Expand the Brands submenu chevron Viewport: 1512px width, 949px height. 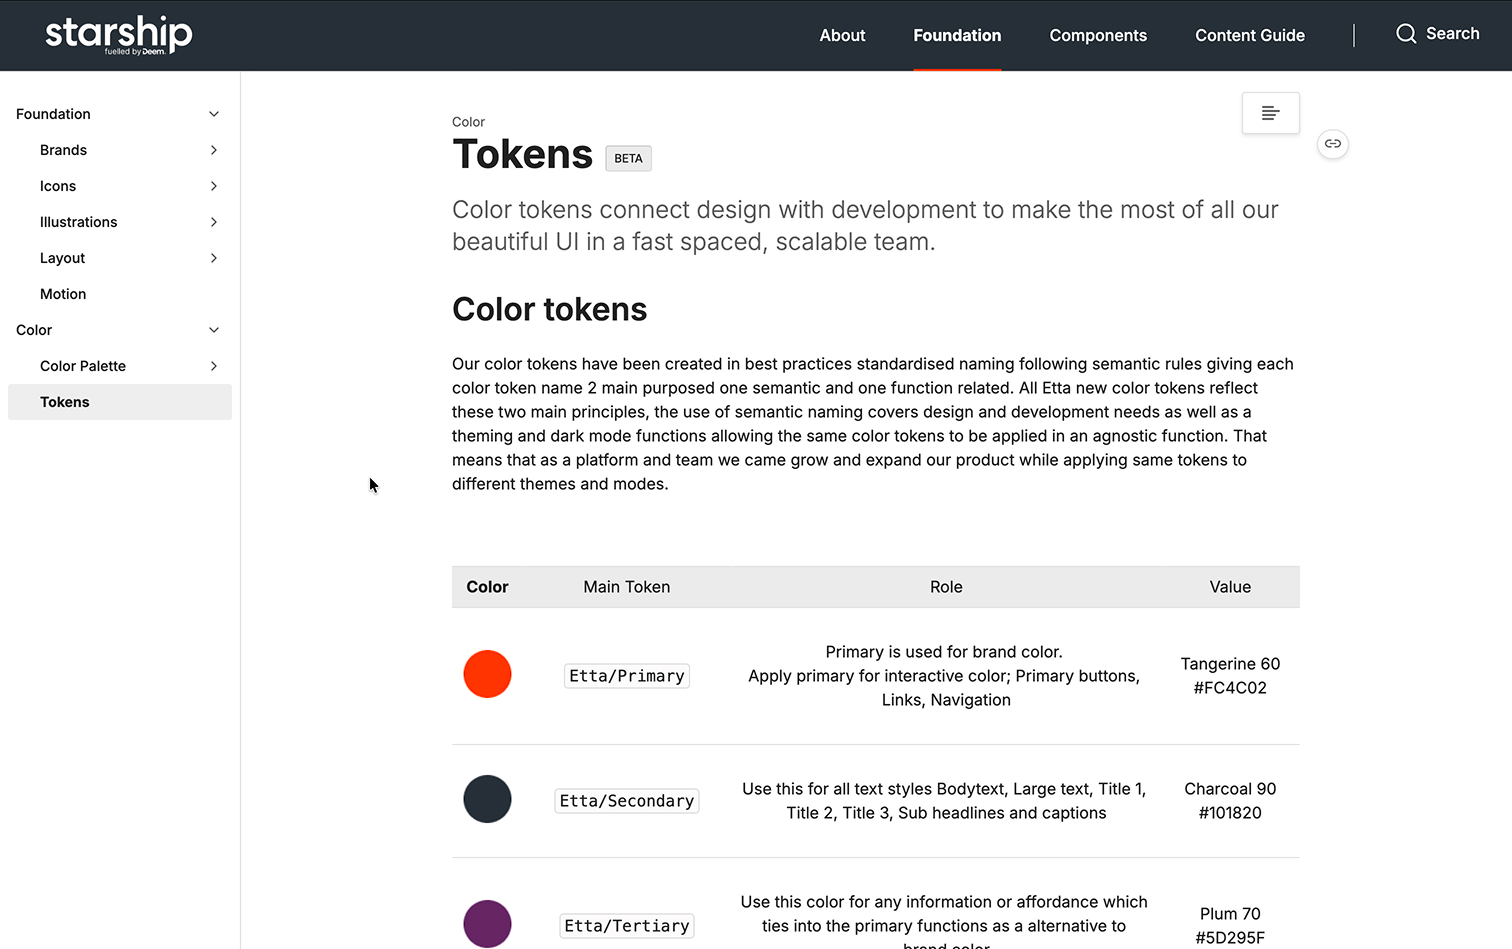214,150
